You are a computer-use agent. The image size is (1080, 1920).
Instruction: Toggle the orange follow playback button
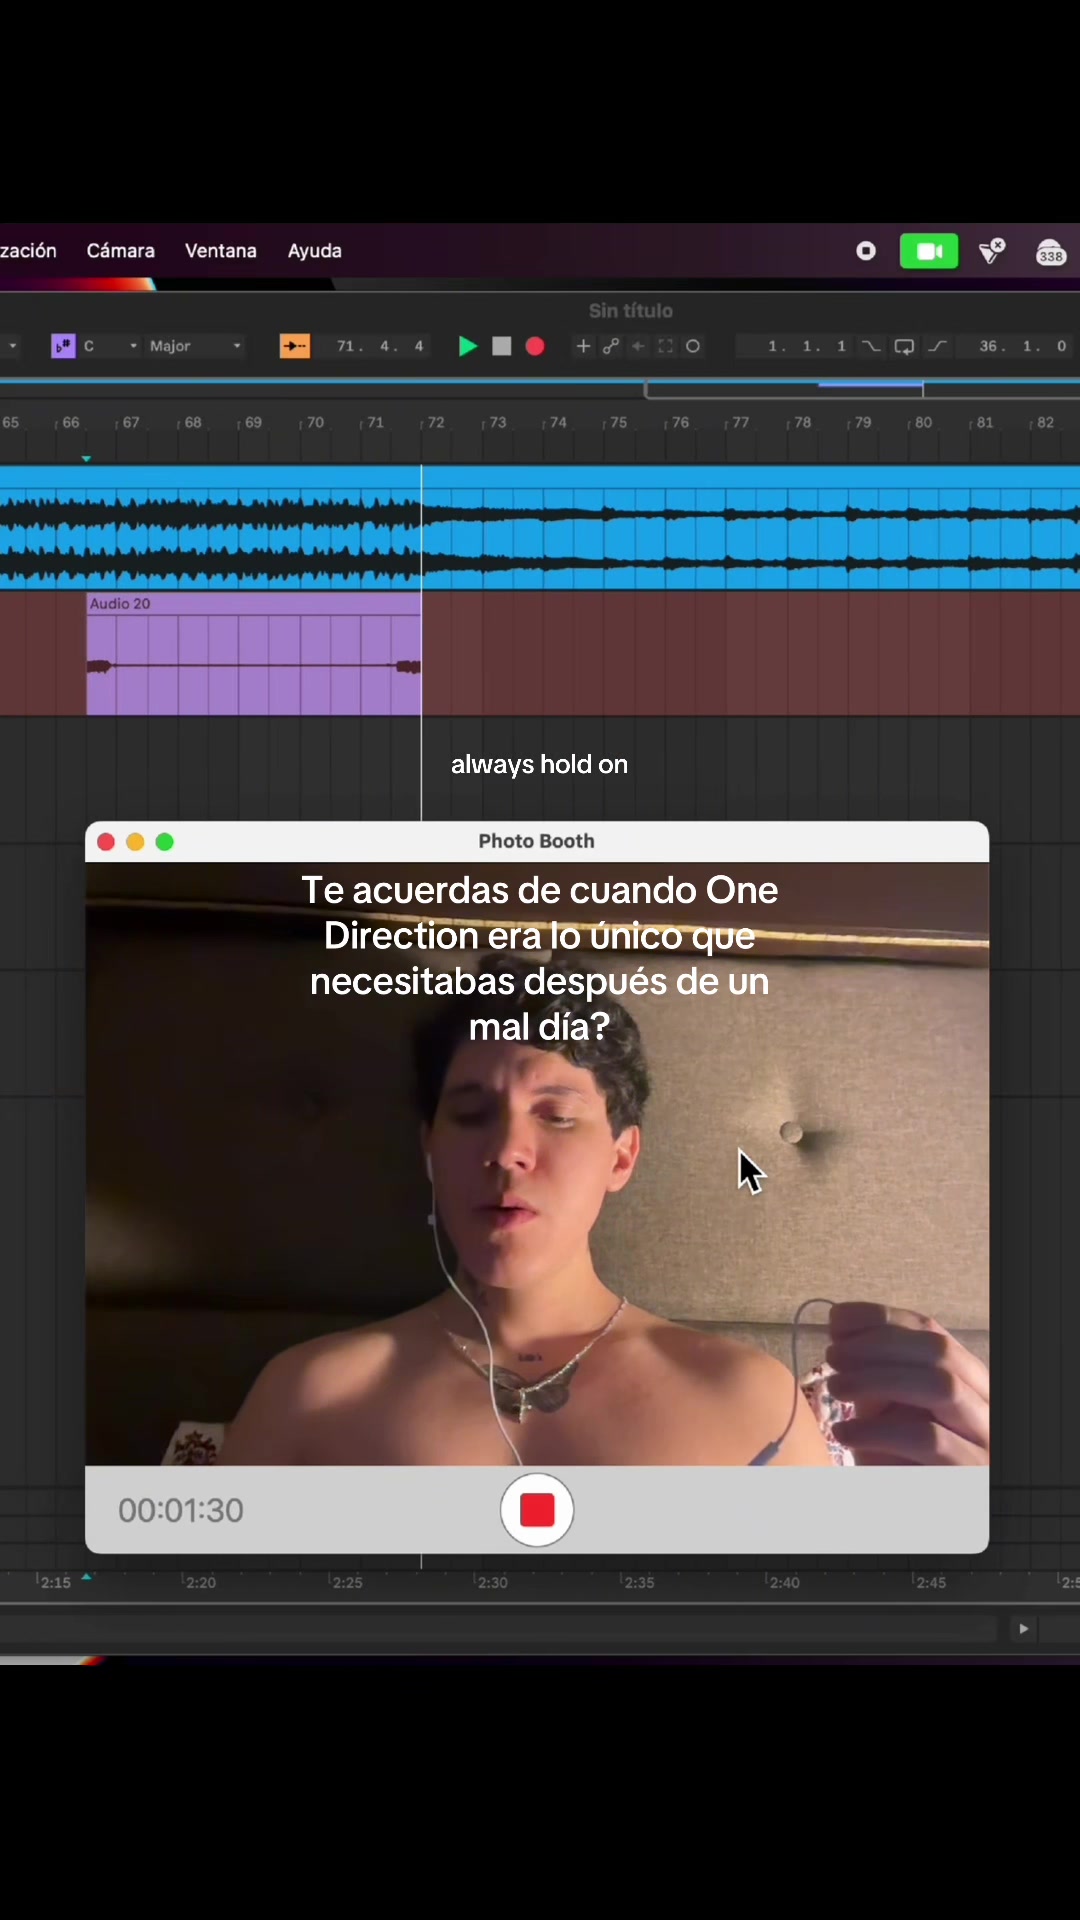tap(294, 346)
